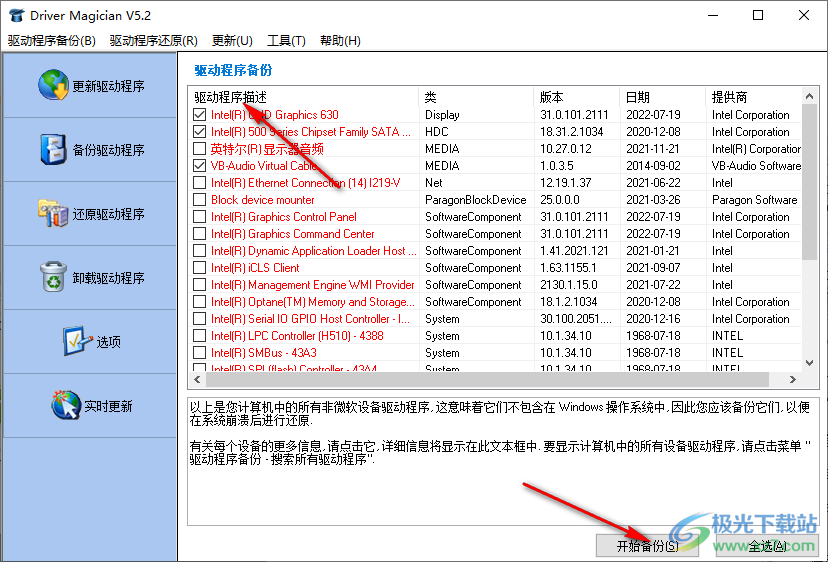The height and width of the screenshot is (562, 828).
Task: Click the list's scroll left arrow
Action: click(x=197, y=379)
